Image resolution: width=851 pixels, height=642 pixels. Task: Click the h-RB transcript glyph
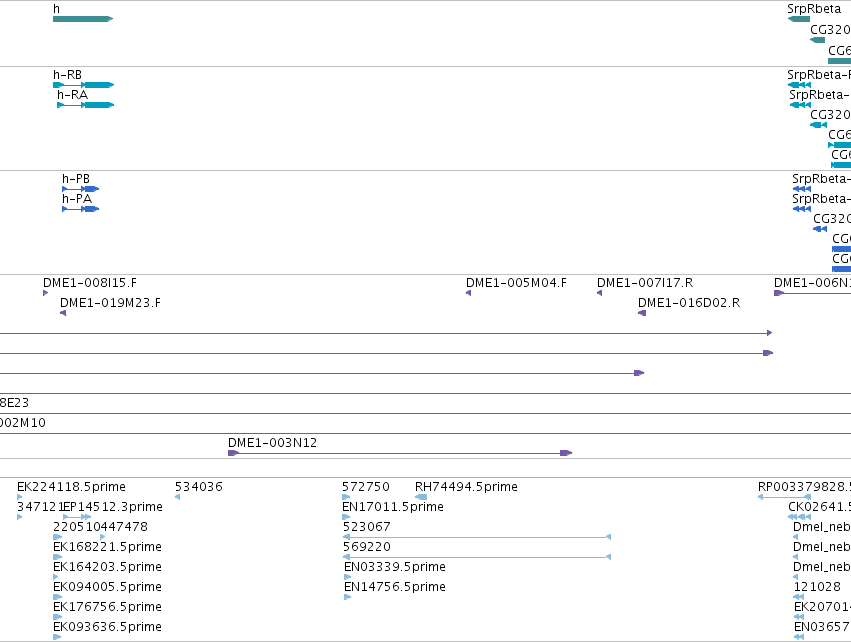[x=83, y=85]
